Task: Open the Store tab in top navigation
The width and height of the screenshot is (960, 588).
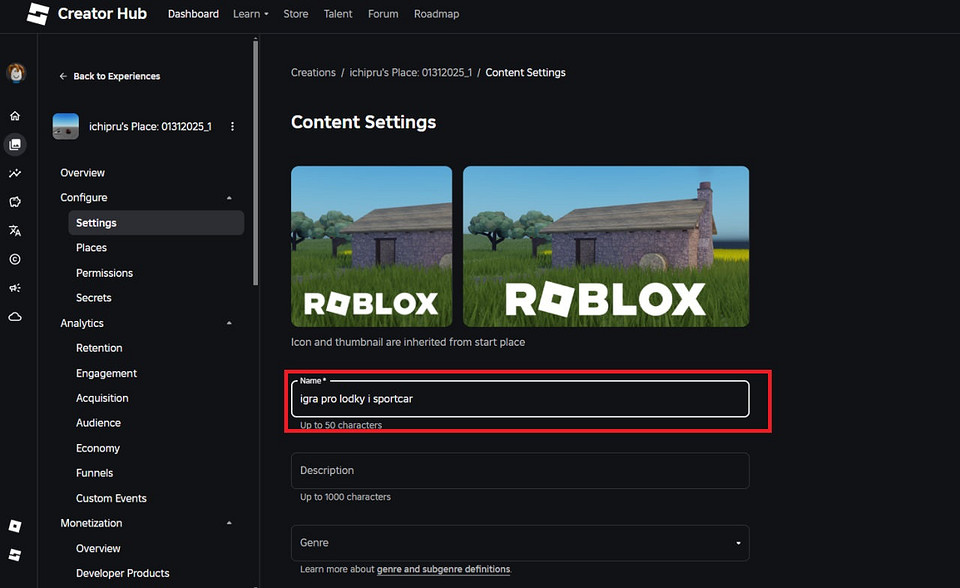Action: tap(295, 14)
